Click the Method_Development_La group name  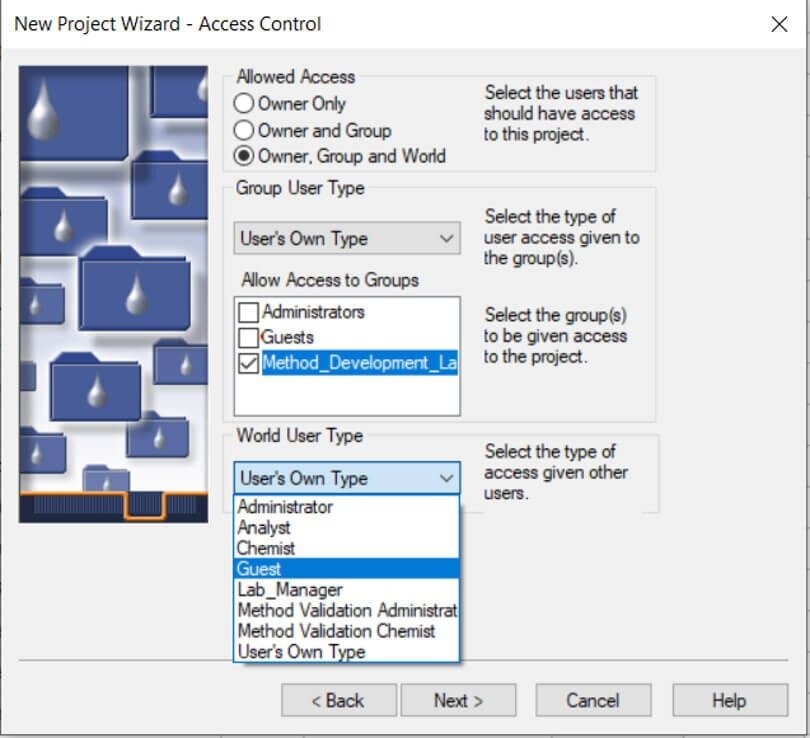(360, 363)
